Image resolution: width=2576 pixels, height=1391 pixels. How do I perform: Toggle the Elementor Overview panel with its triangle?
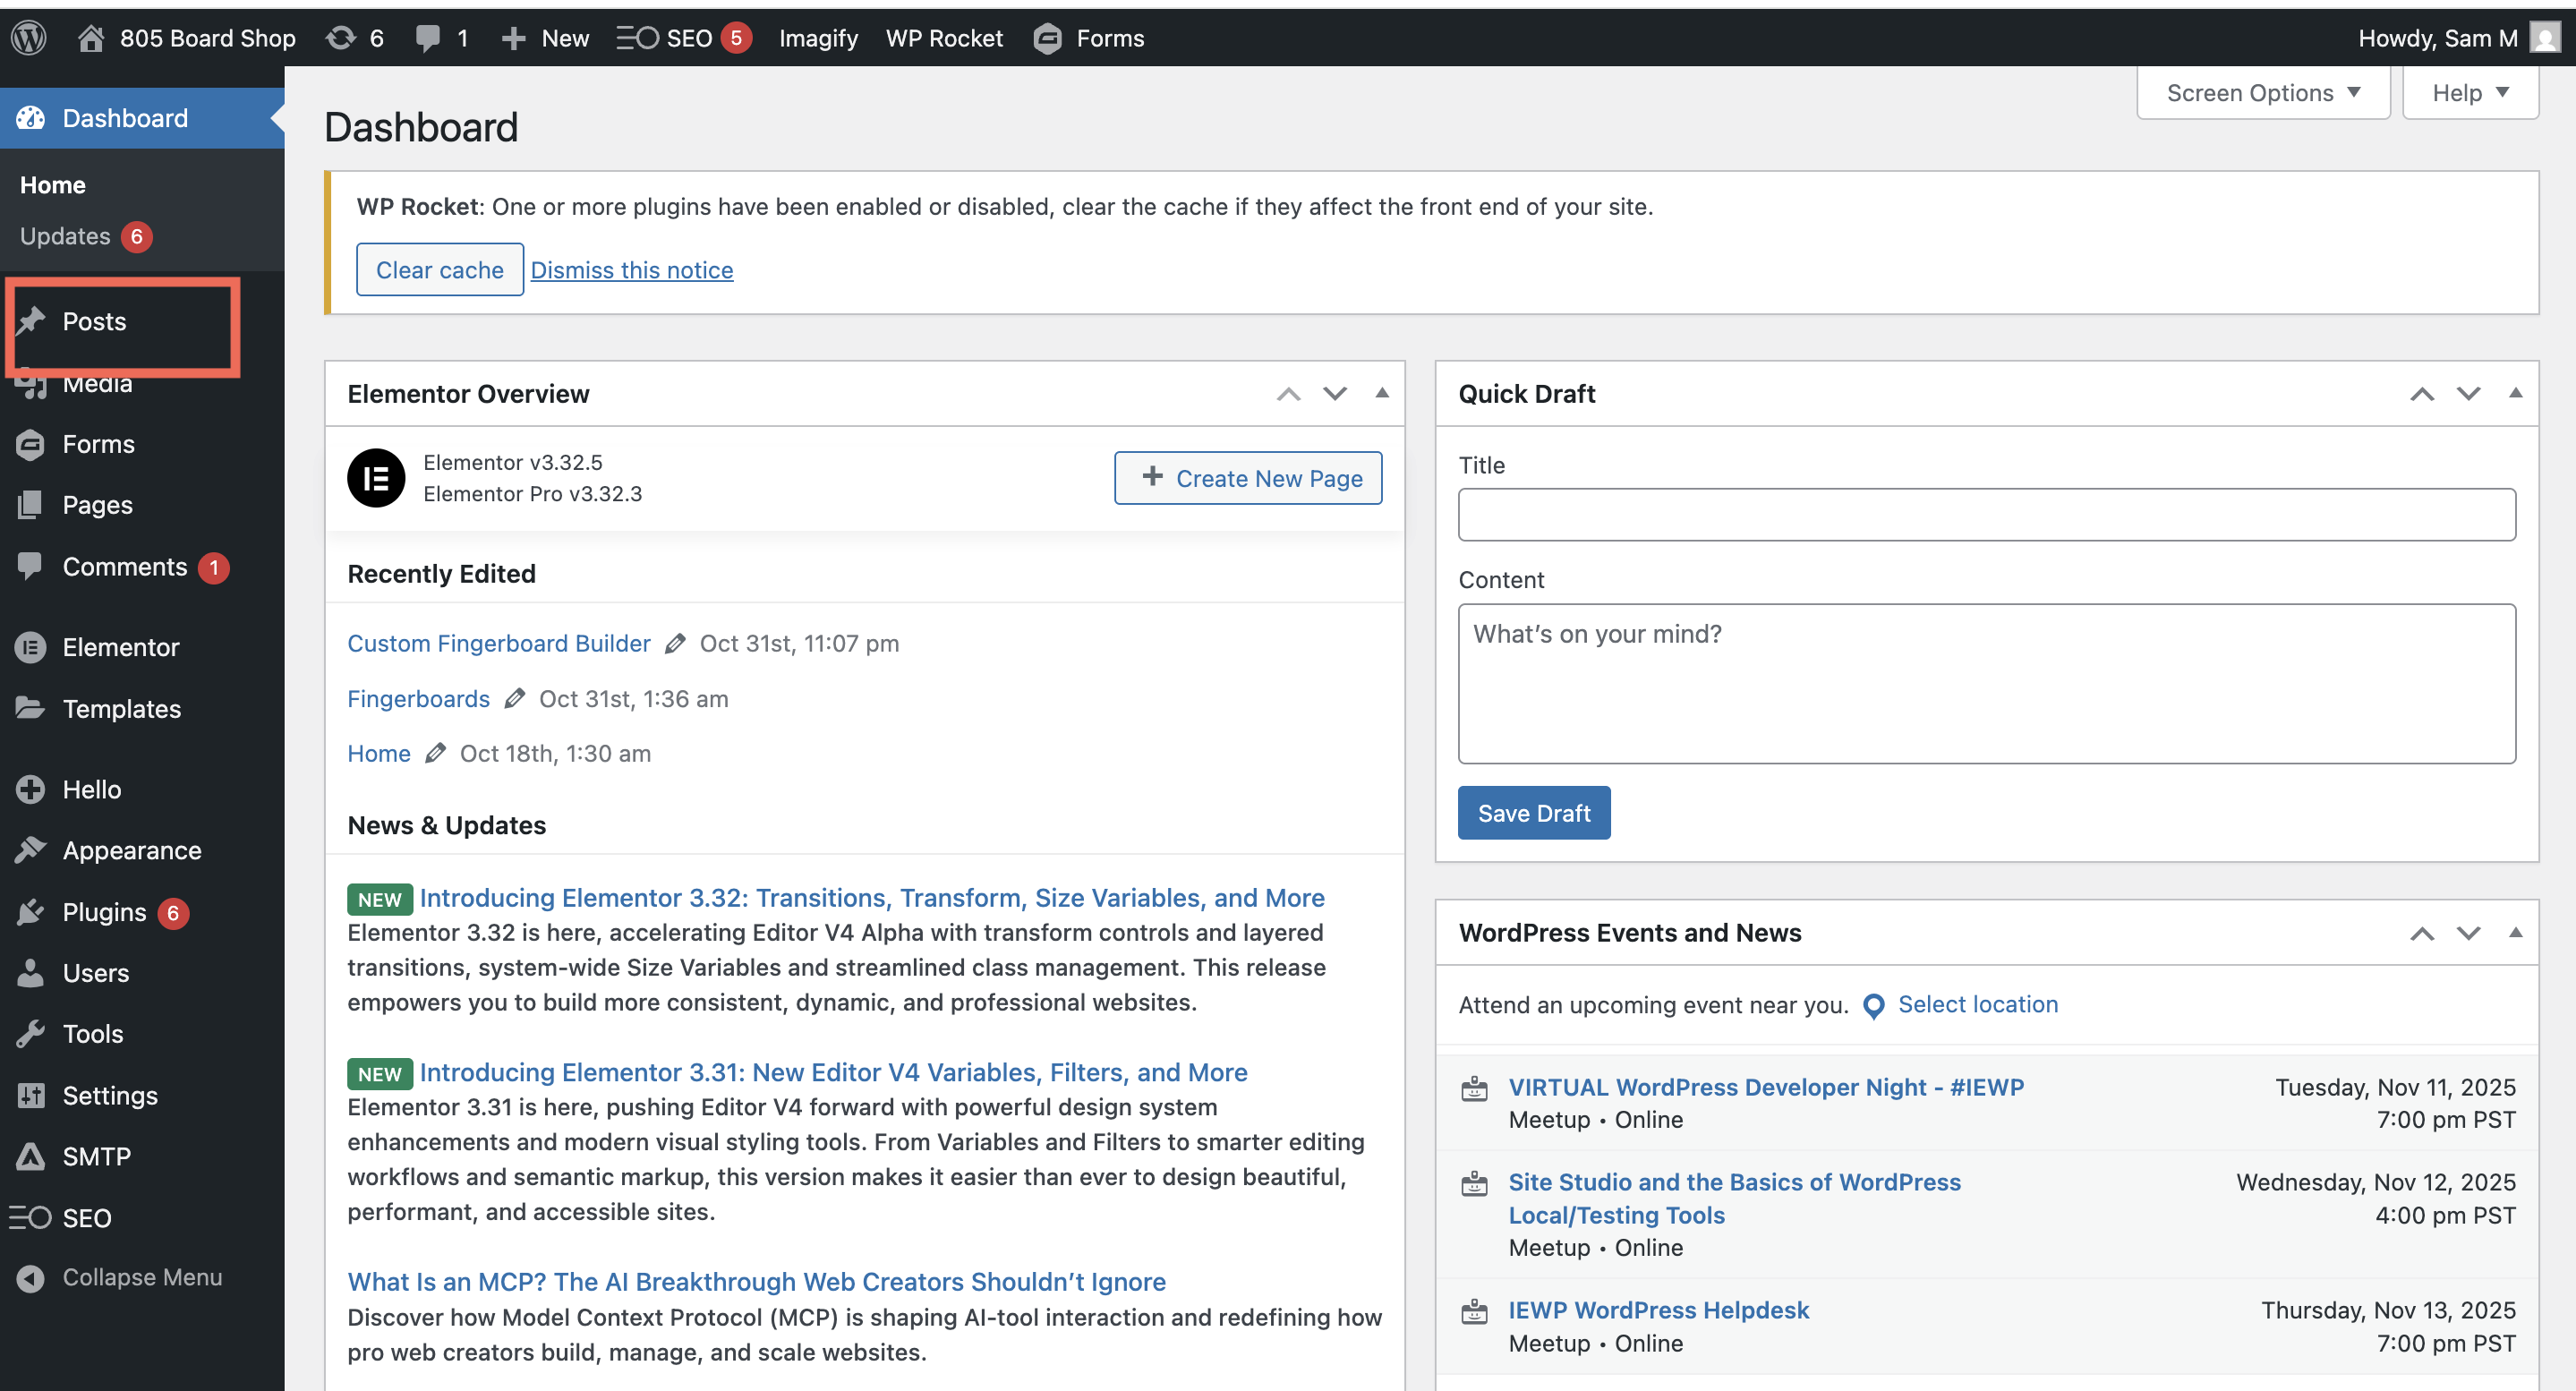tap(1382, 393)
